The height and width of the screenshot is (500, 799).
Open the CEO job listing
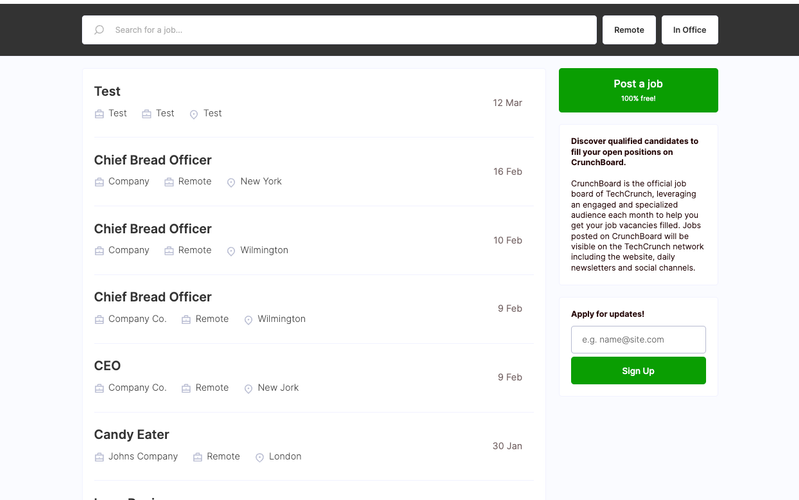click(107, 366)
